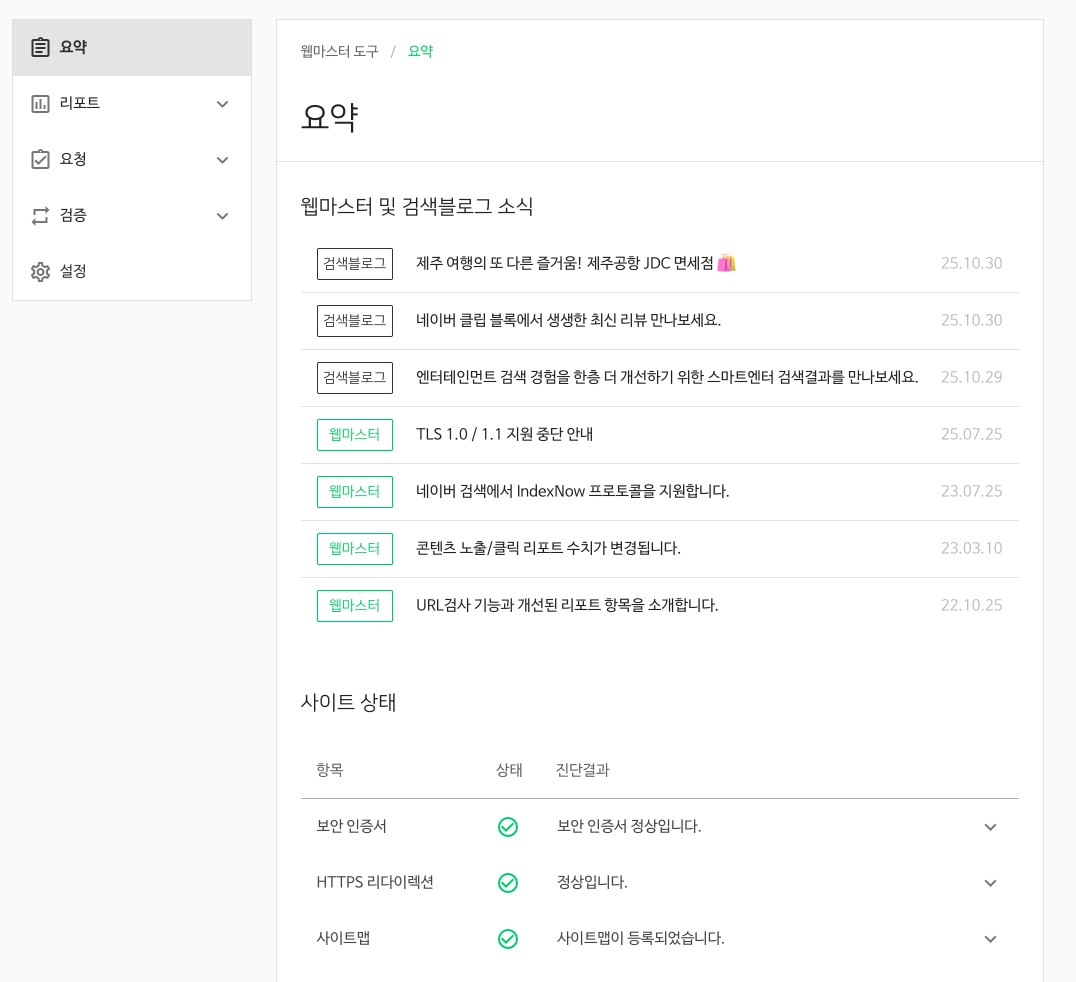Click the 리포트 bar-chart icon

point(40,103)
